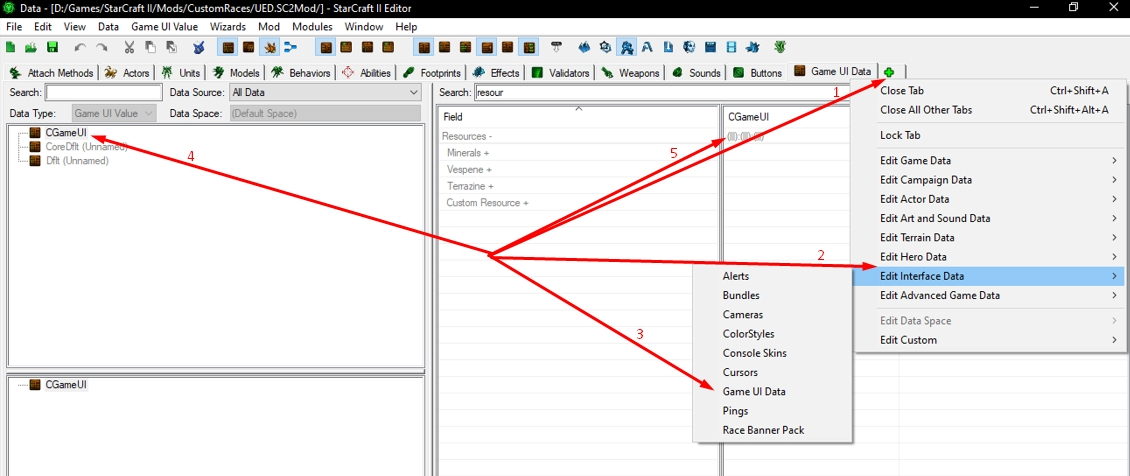Expand the Custom Resource field
This screenshot has width=1130, height=476.
(x=487, y=202)
